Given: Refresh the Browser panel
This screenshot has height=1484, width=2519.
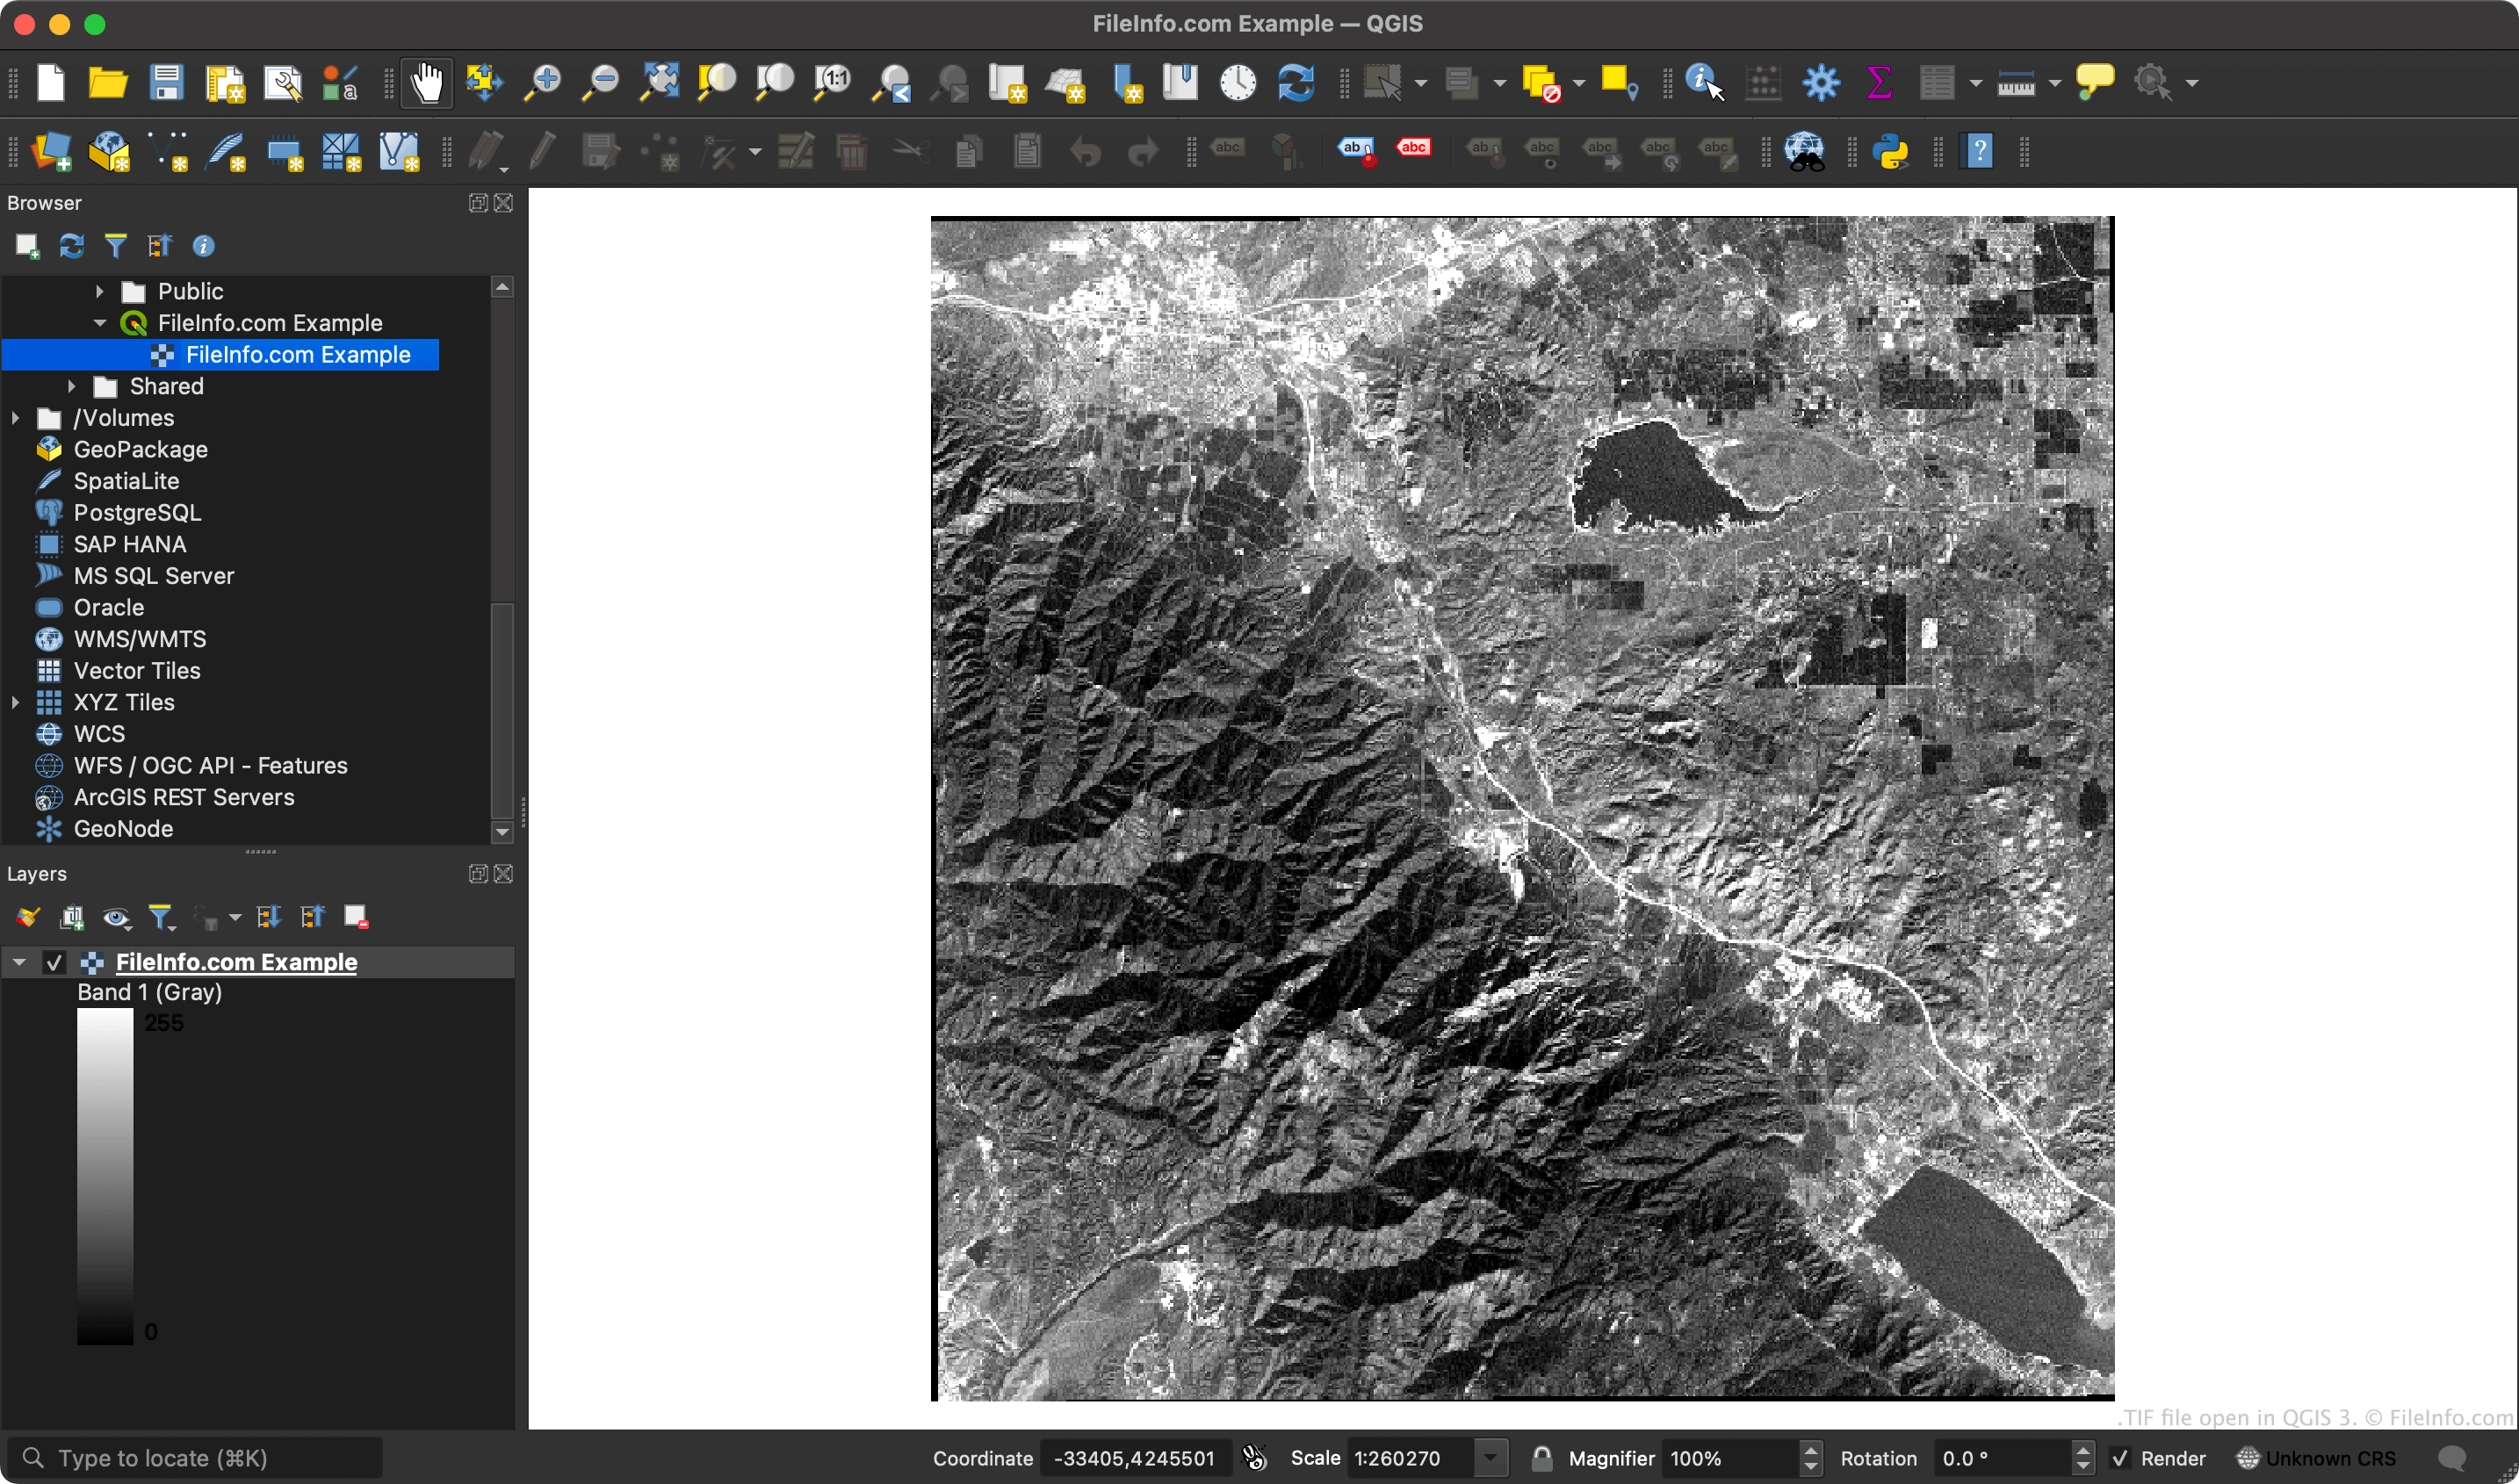Looking at the screenshot, I should click(71, 246).
